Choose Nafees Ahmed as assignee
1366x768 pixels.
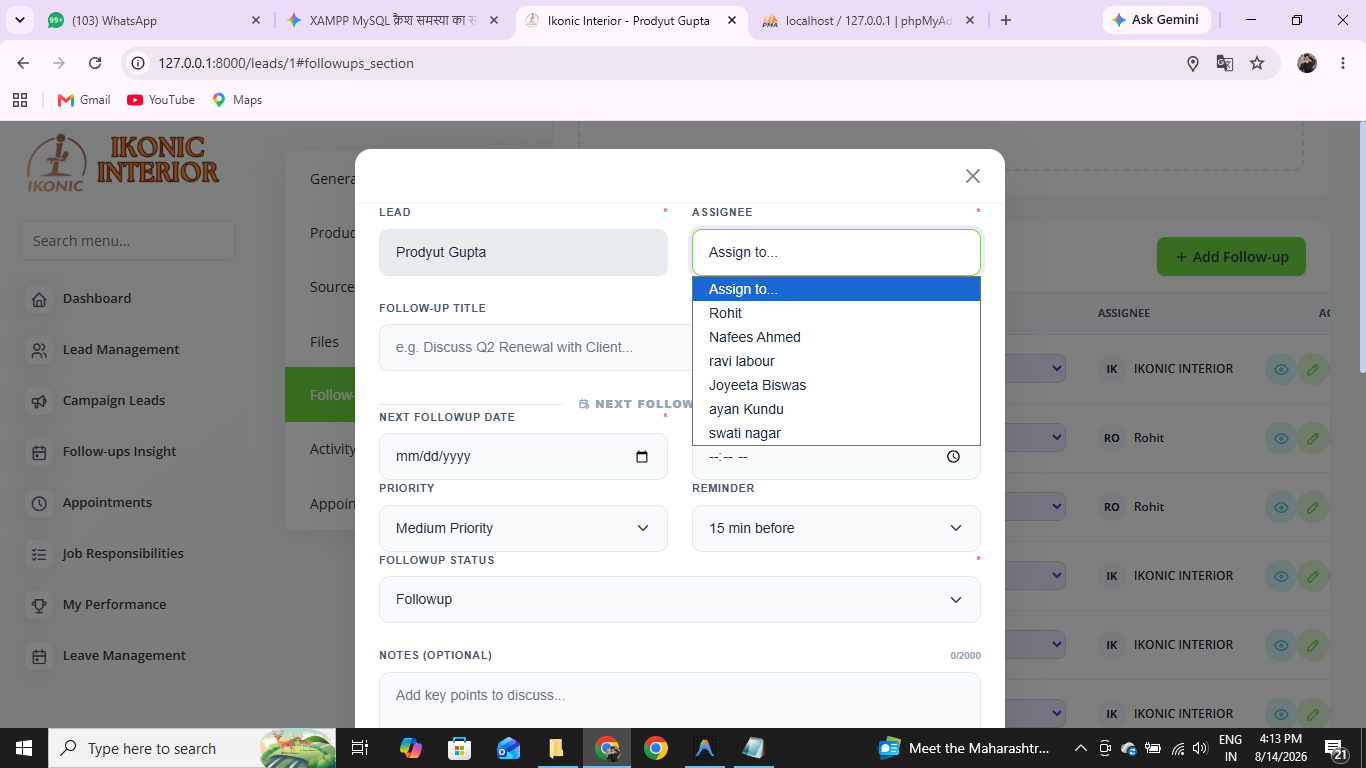tap(836, 337)
